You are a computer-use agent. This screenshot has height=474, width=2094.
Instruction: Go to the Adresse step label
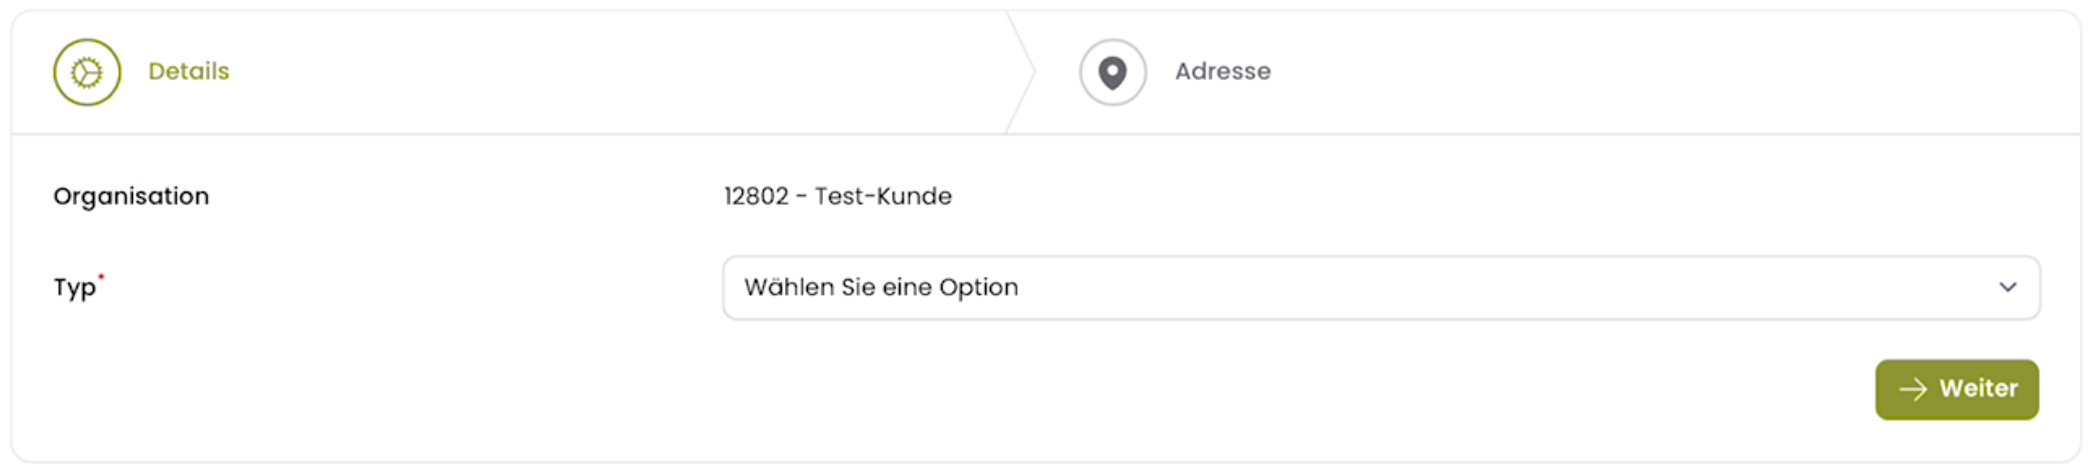[x=1222, y=72]
